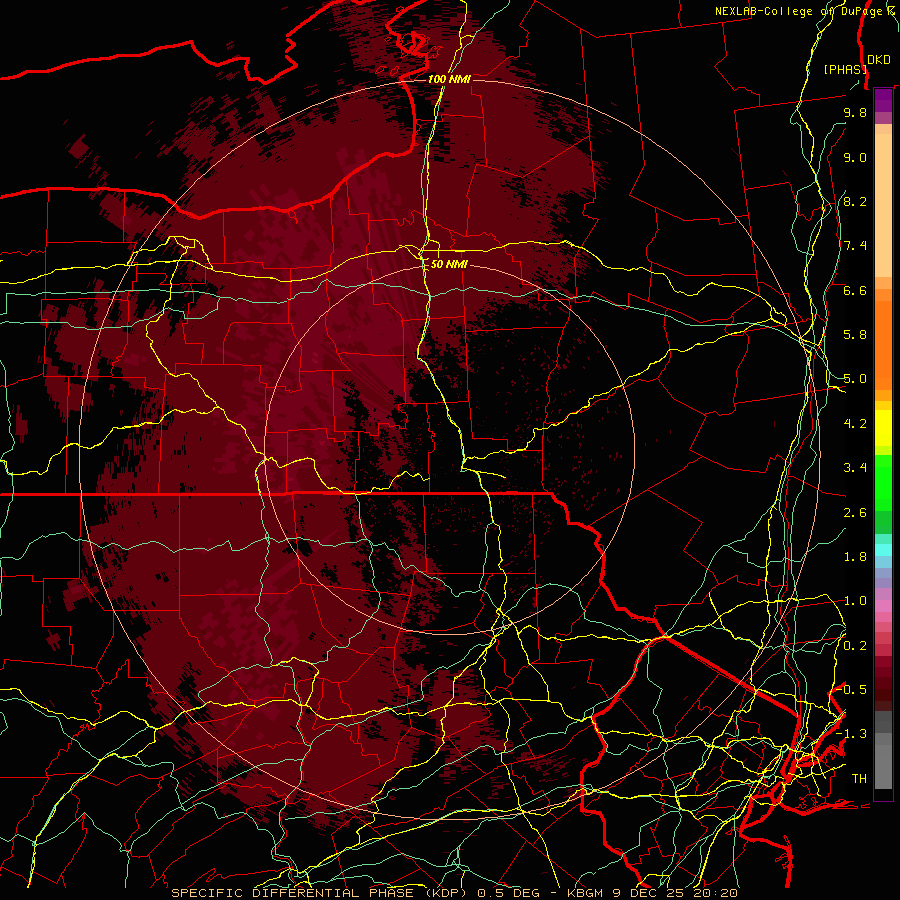Pick the bright green segment of the color bar
This screenshot has height=900, width=900.
pyautogui.click(x=883, y=482)
